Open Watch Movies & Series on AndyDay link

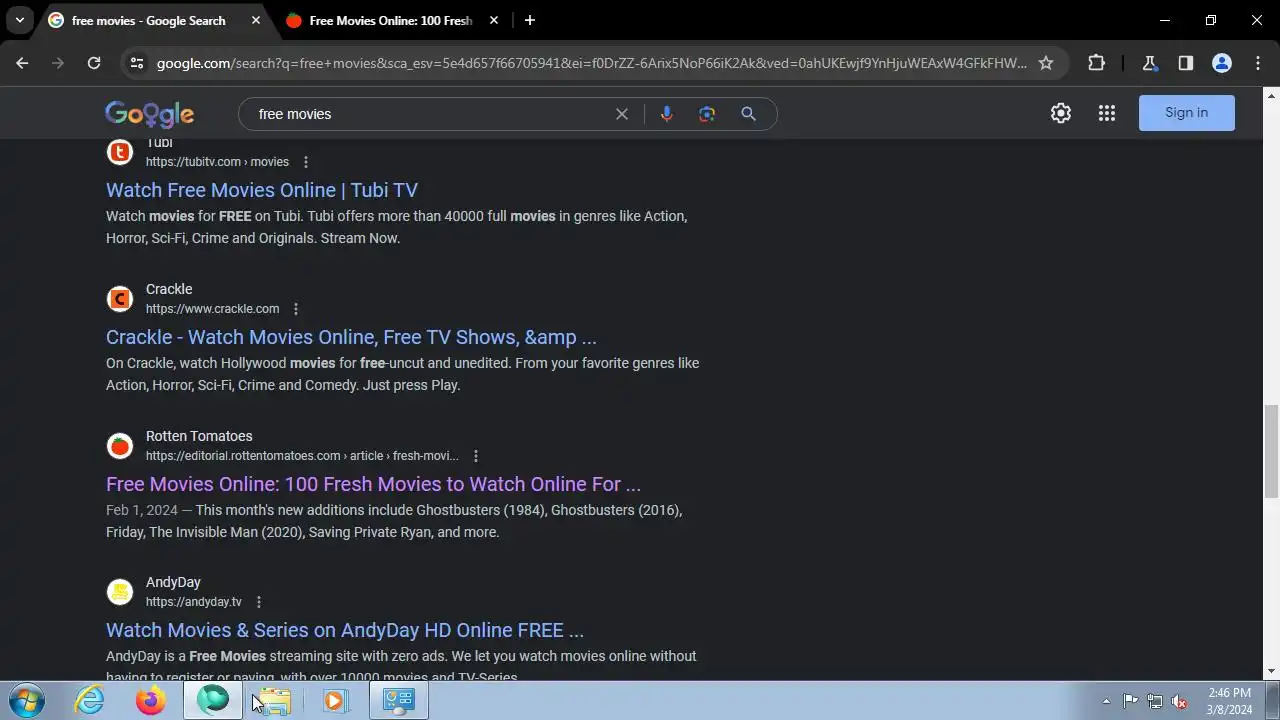pyautogui.click(x=345, y=630)
